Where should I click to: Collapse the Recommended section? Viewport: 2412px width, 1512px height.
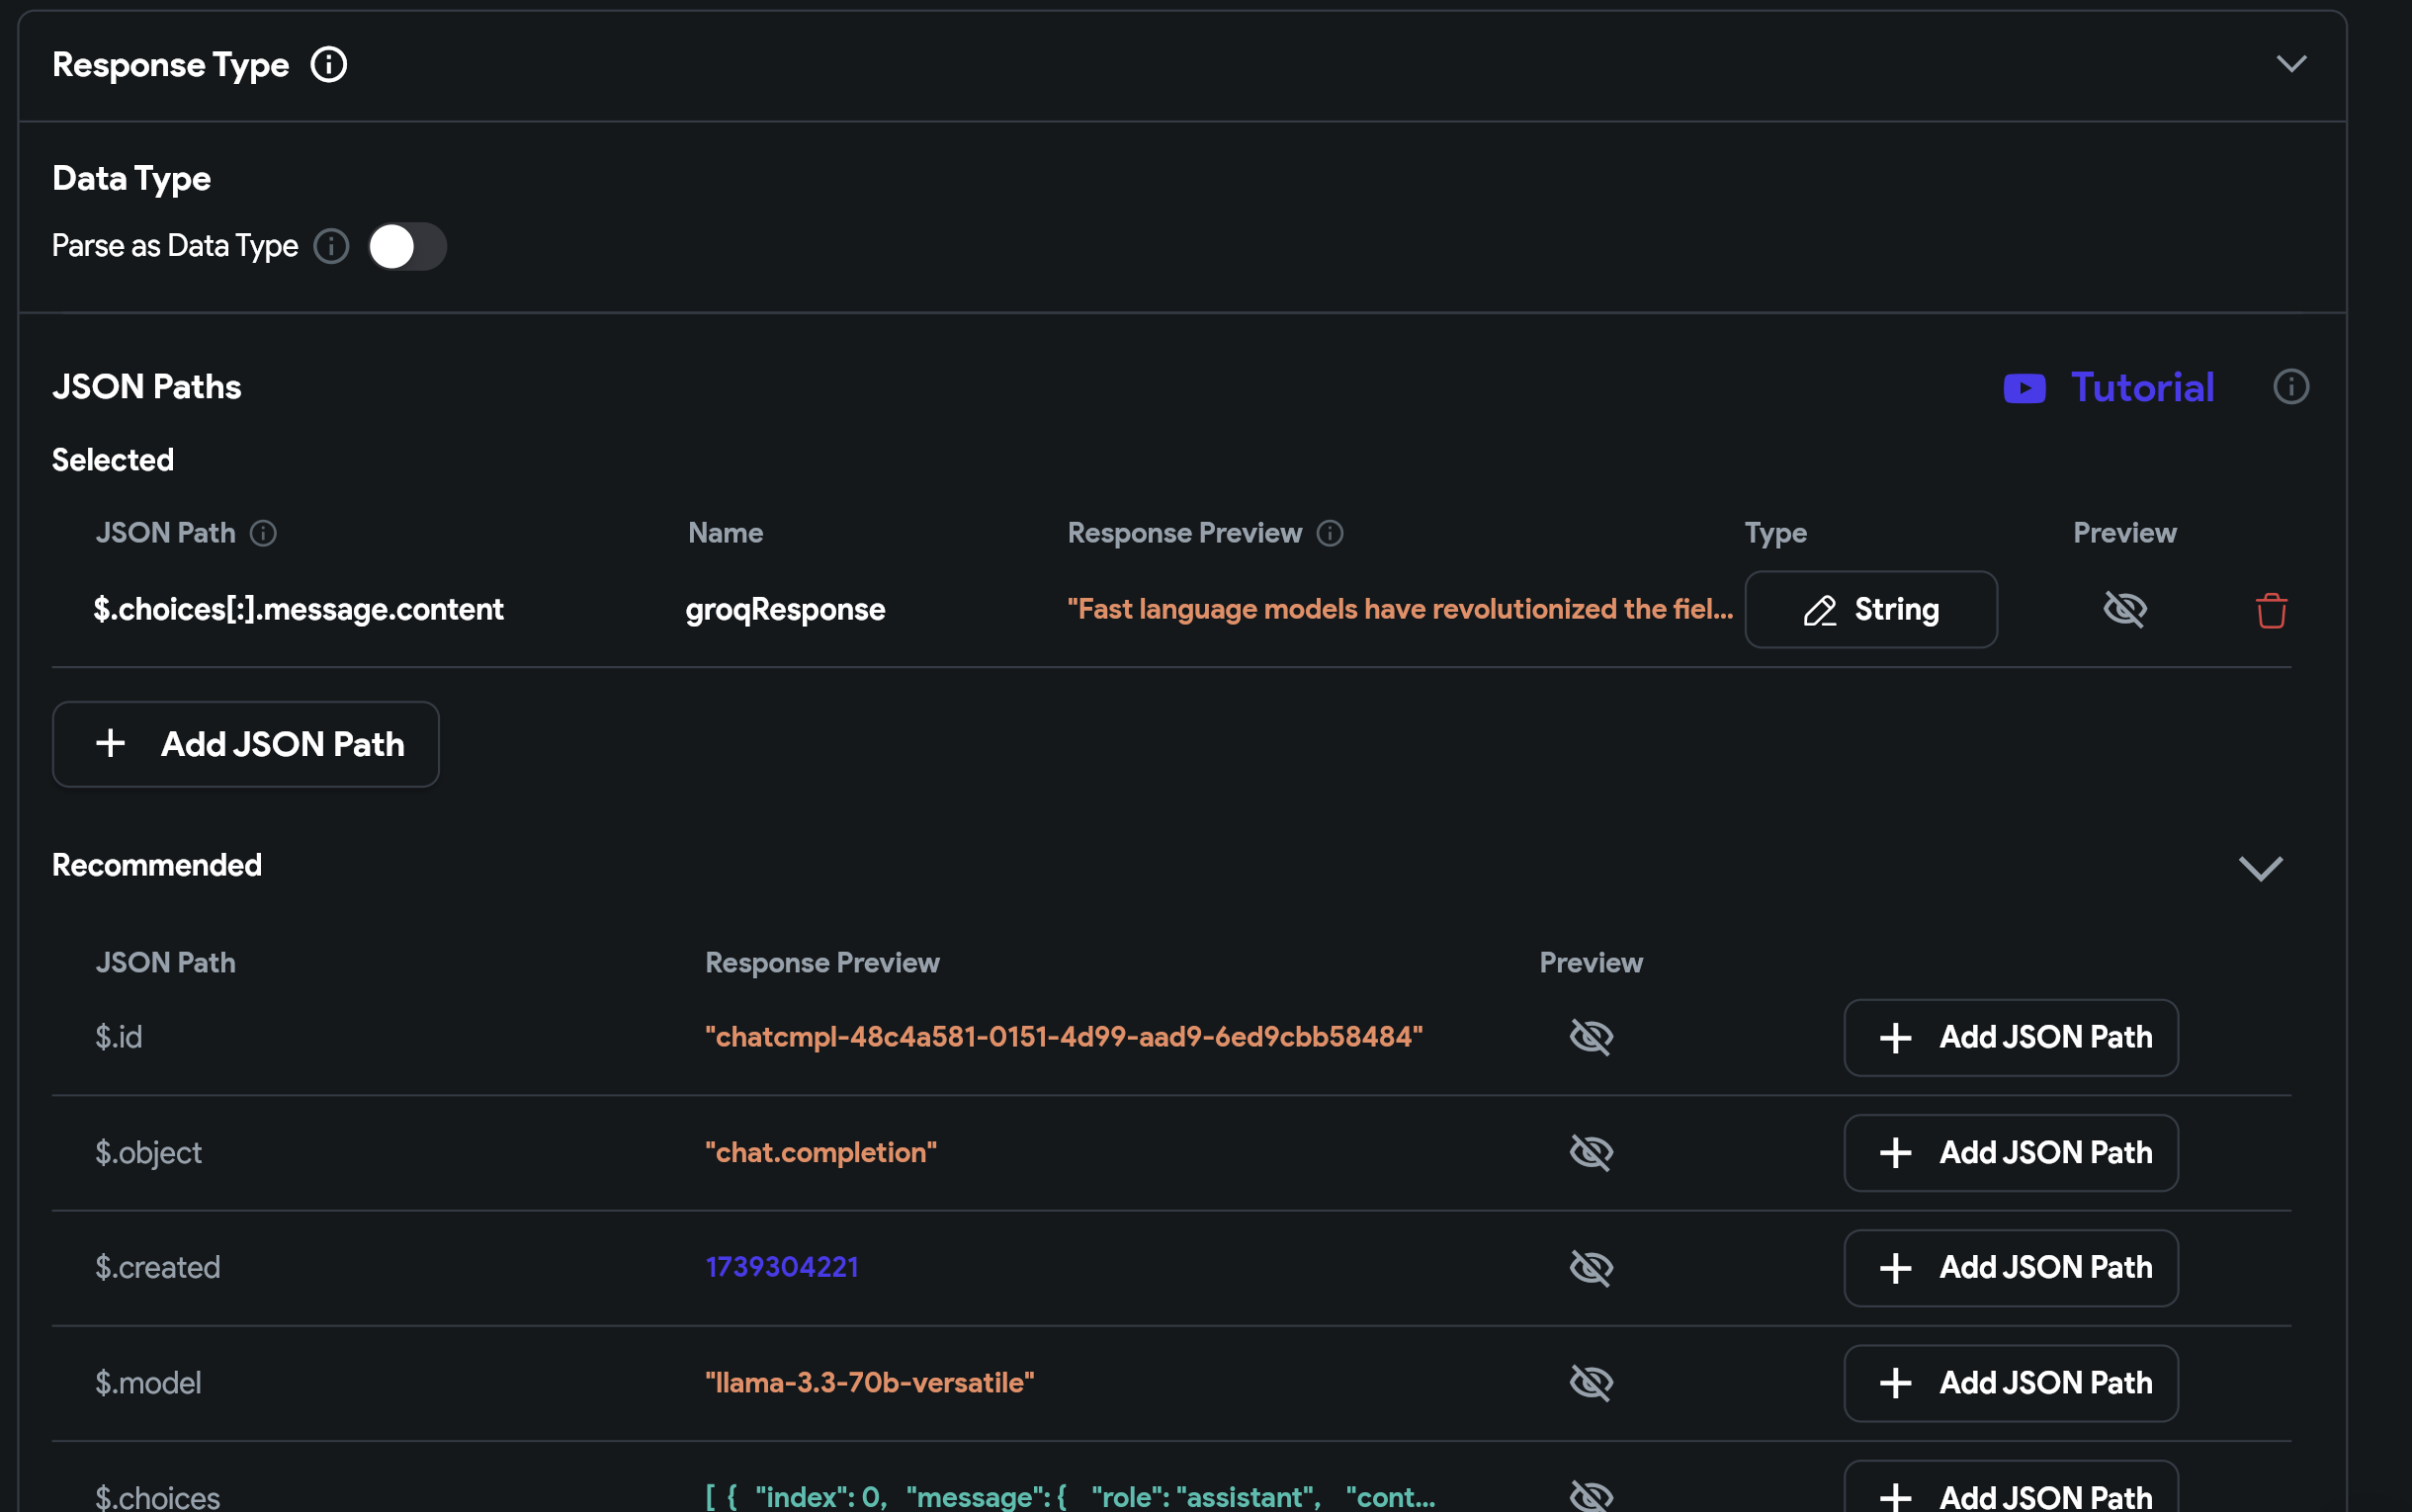tap(2260, 868)
